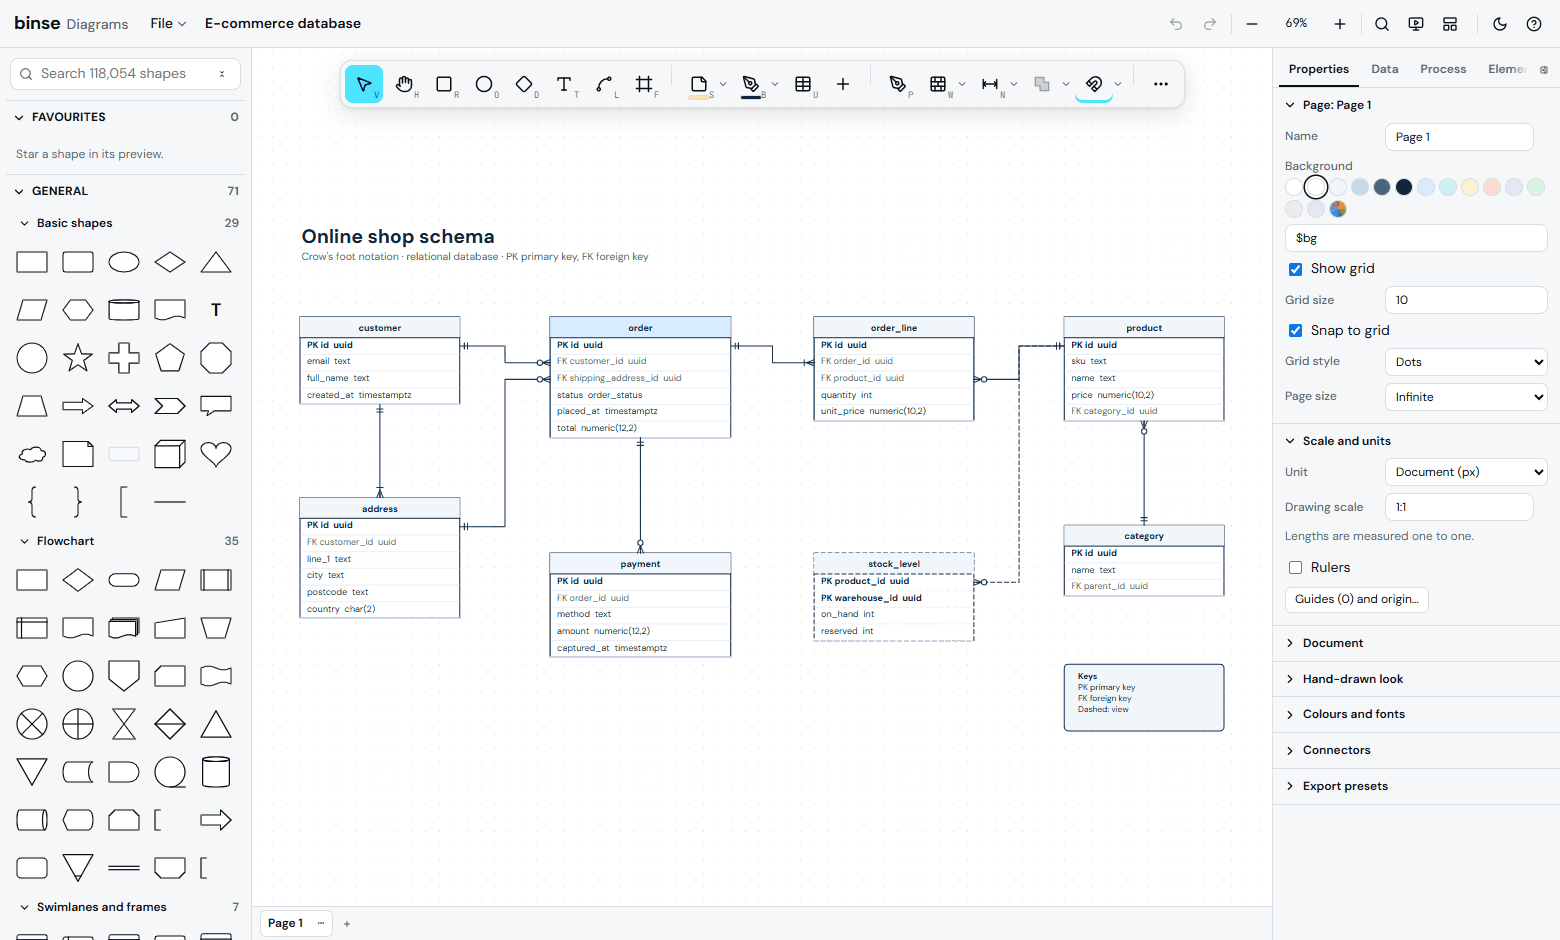Open the Grid style dropdown
Viewport: 1560px width, 940px height.
1466,362
